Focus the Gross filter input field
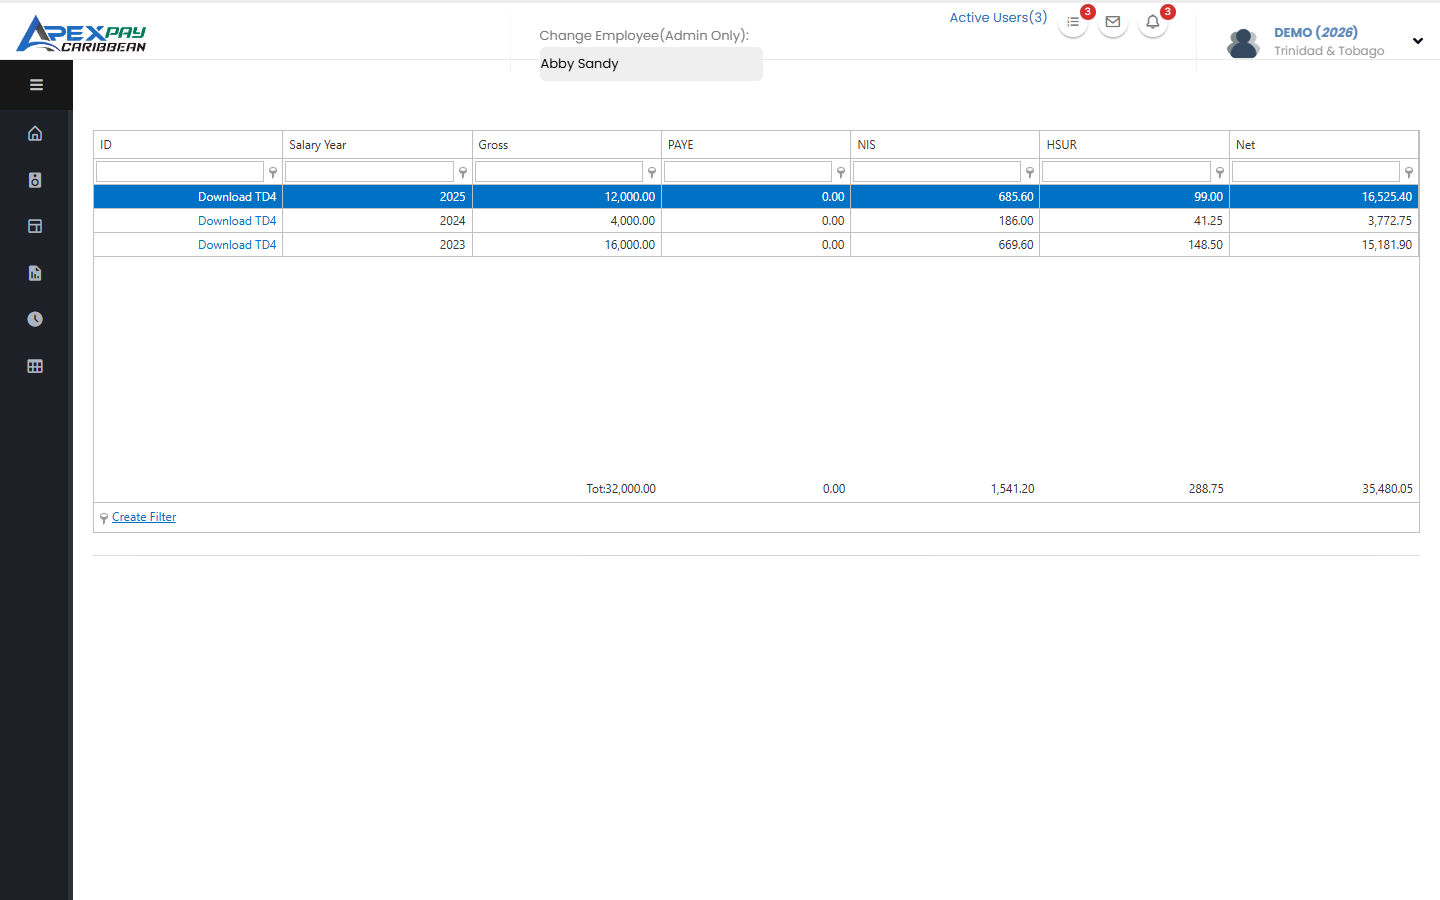The height and width of the screenshot is (900, 1440). (x=558, y=172)
